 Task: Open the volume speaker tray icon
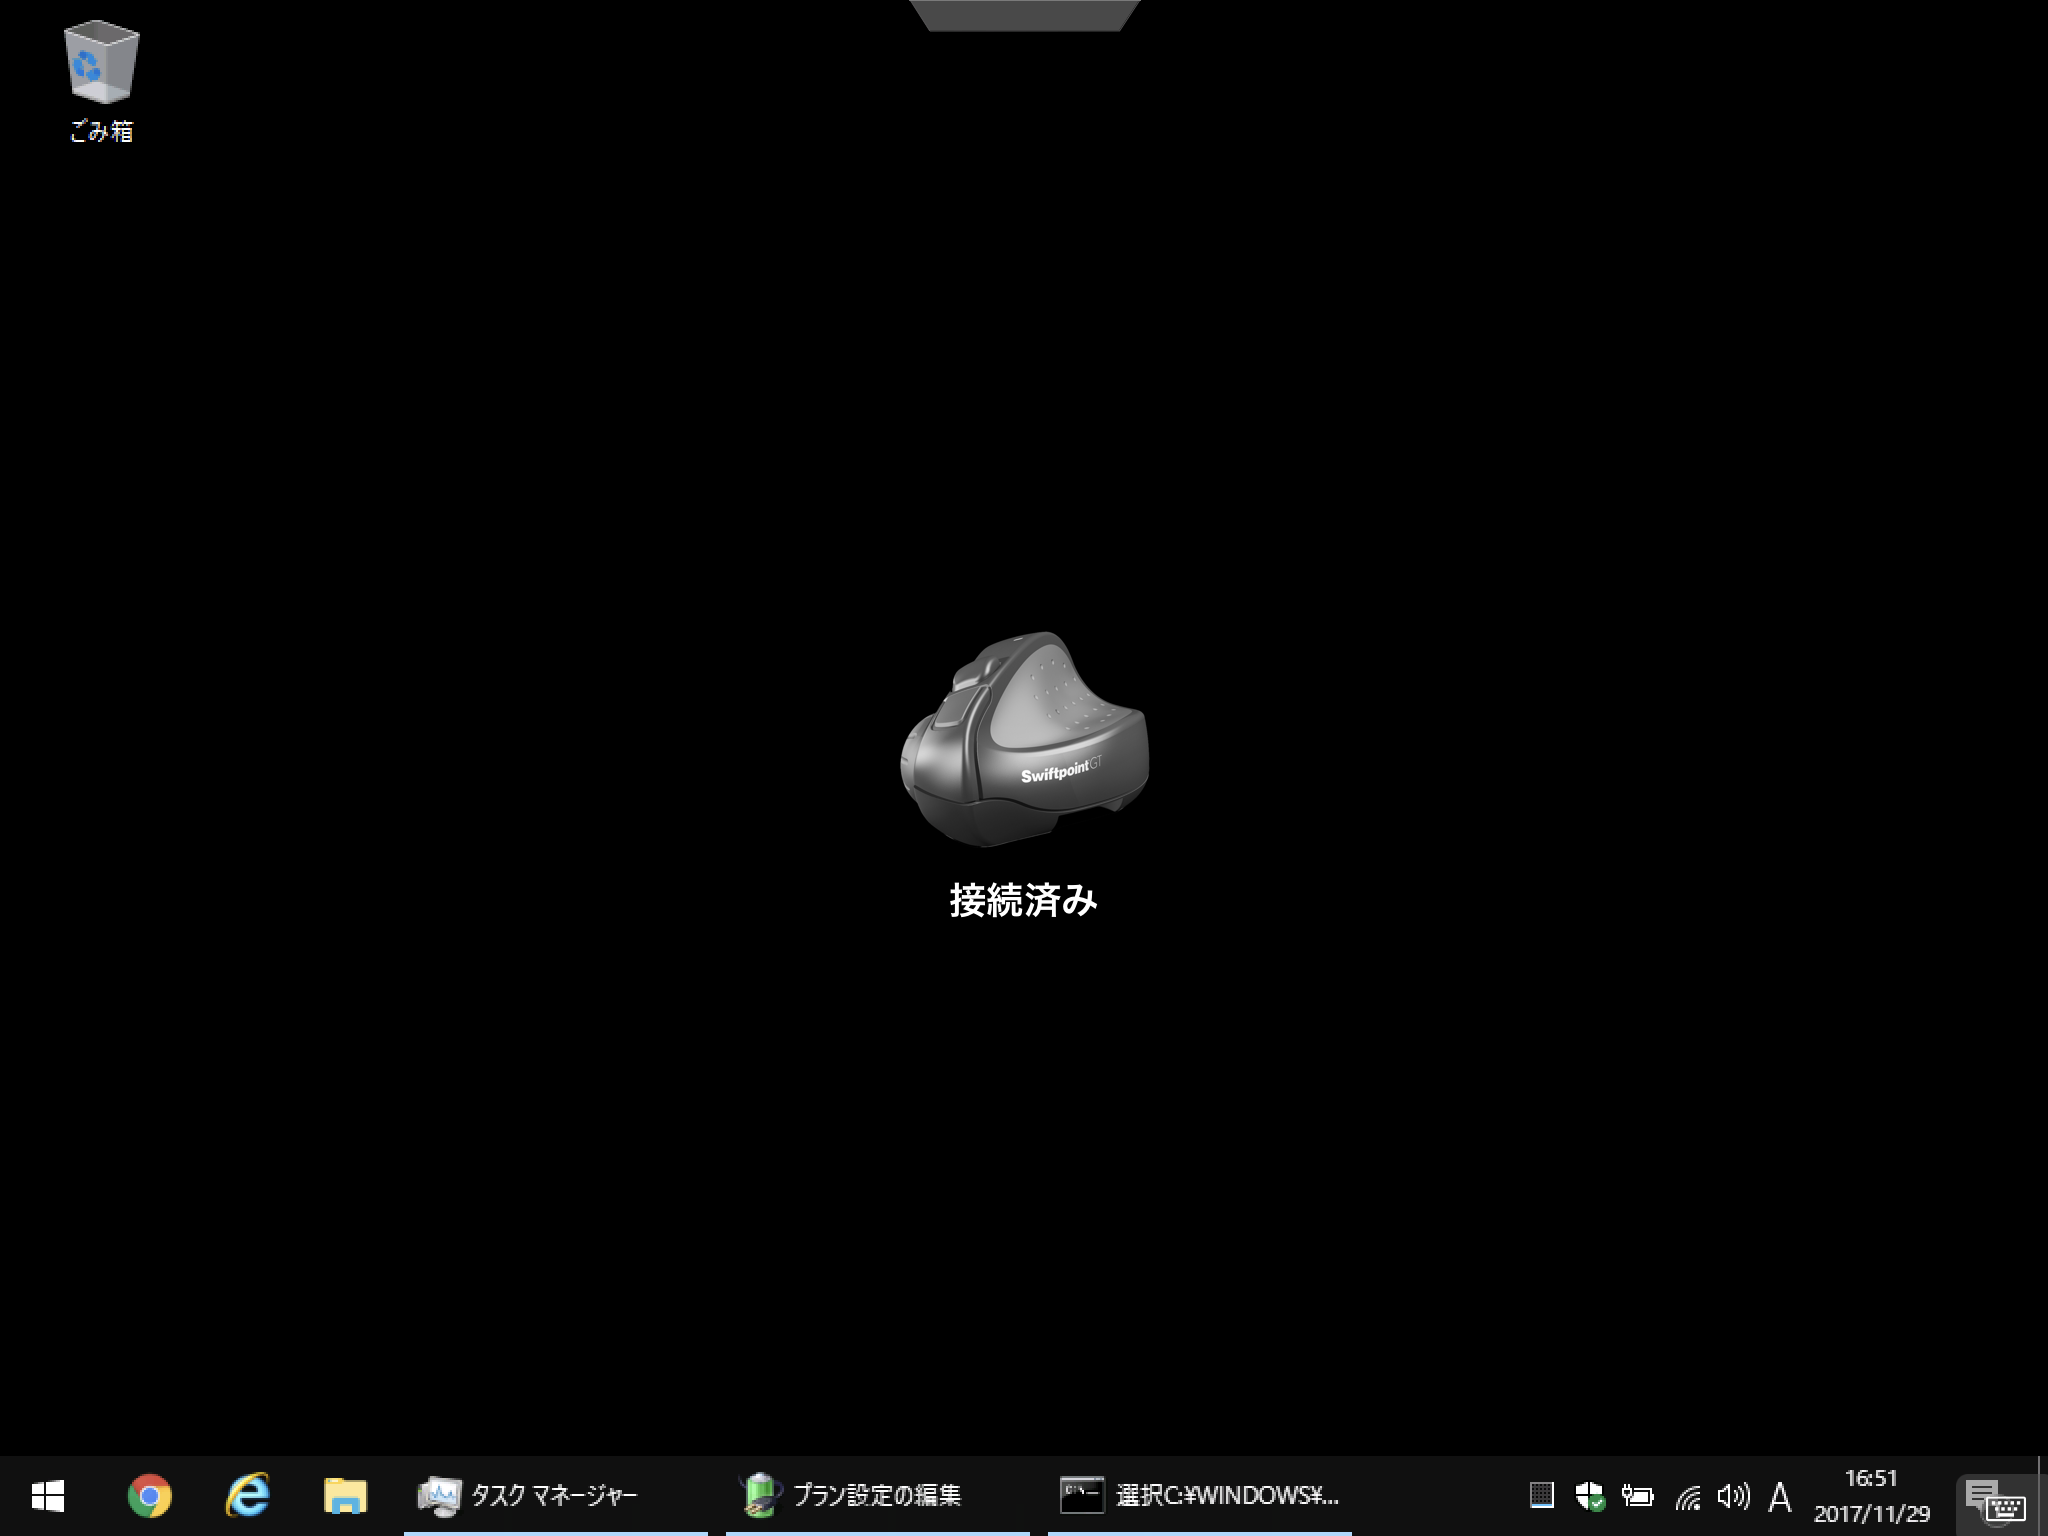[x=1733, y=1496]
